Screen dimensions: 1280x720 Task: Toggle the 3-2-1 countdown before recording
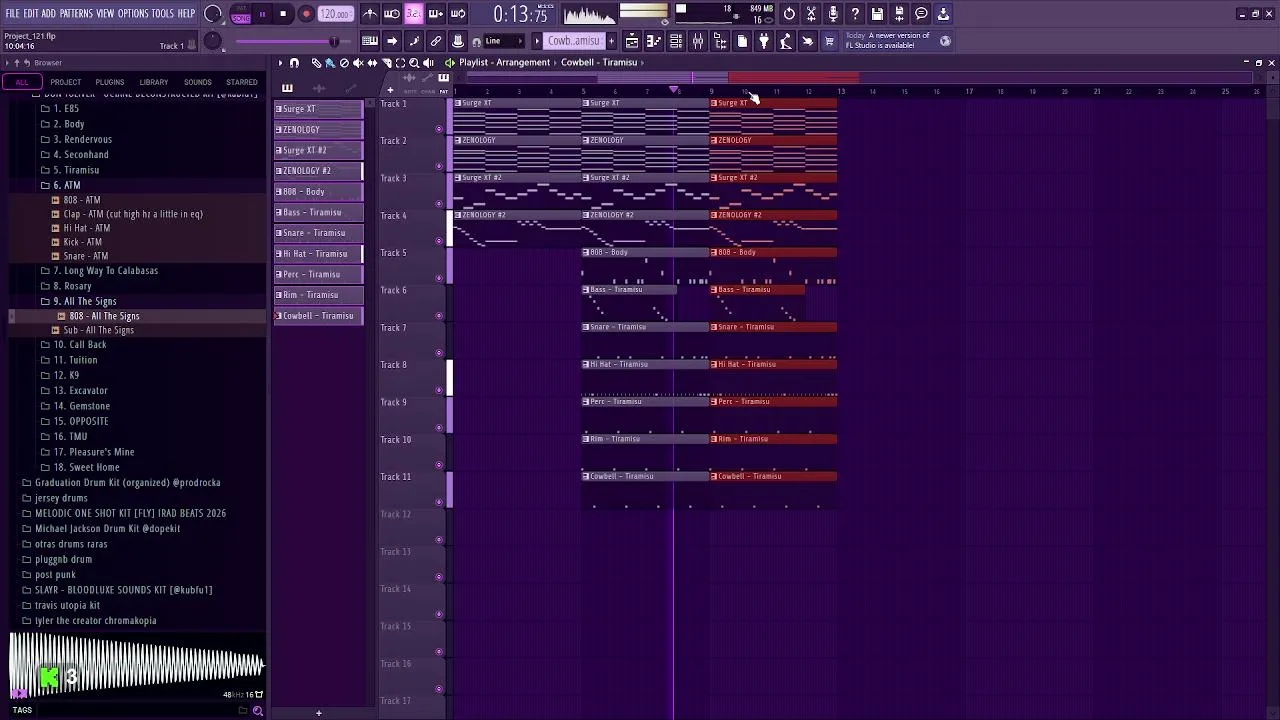pyautogui.click(x=414, y=14)
